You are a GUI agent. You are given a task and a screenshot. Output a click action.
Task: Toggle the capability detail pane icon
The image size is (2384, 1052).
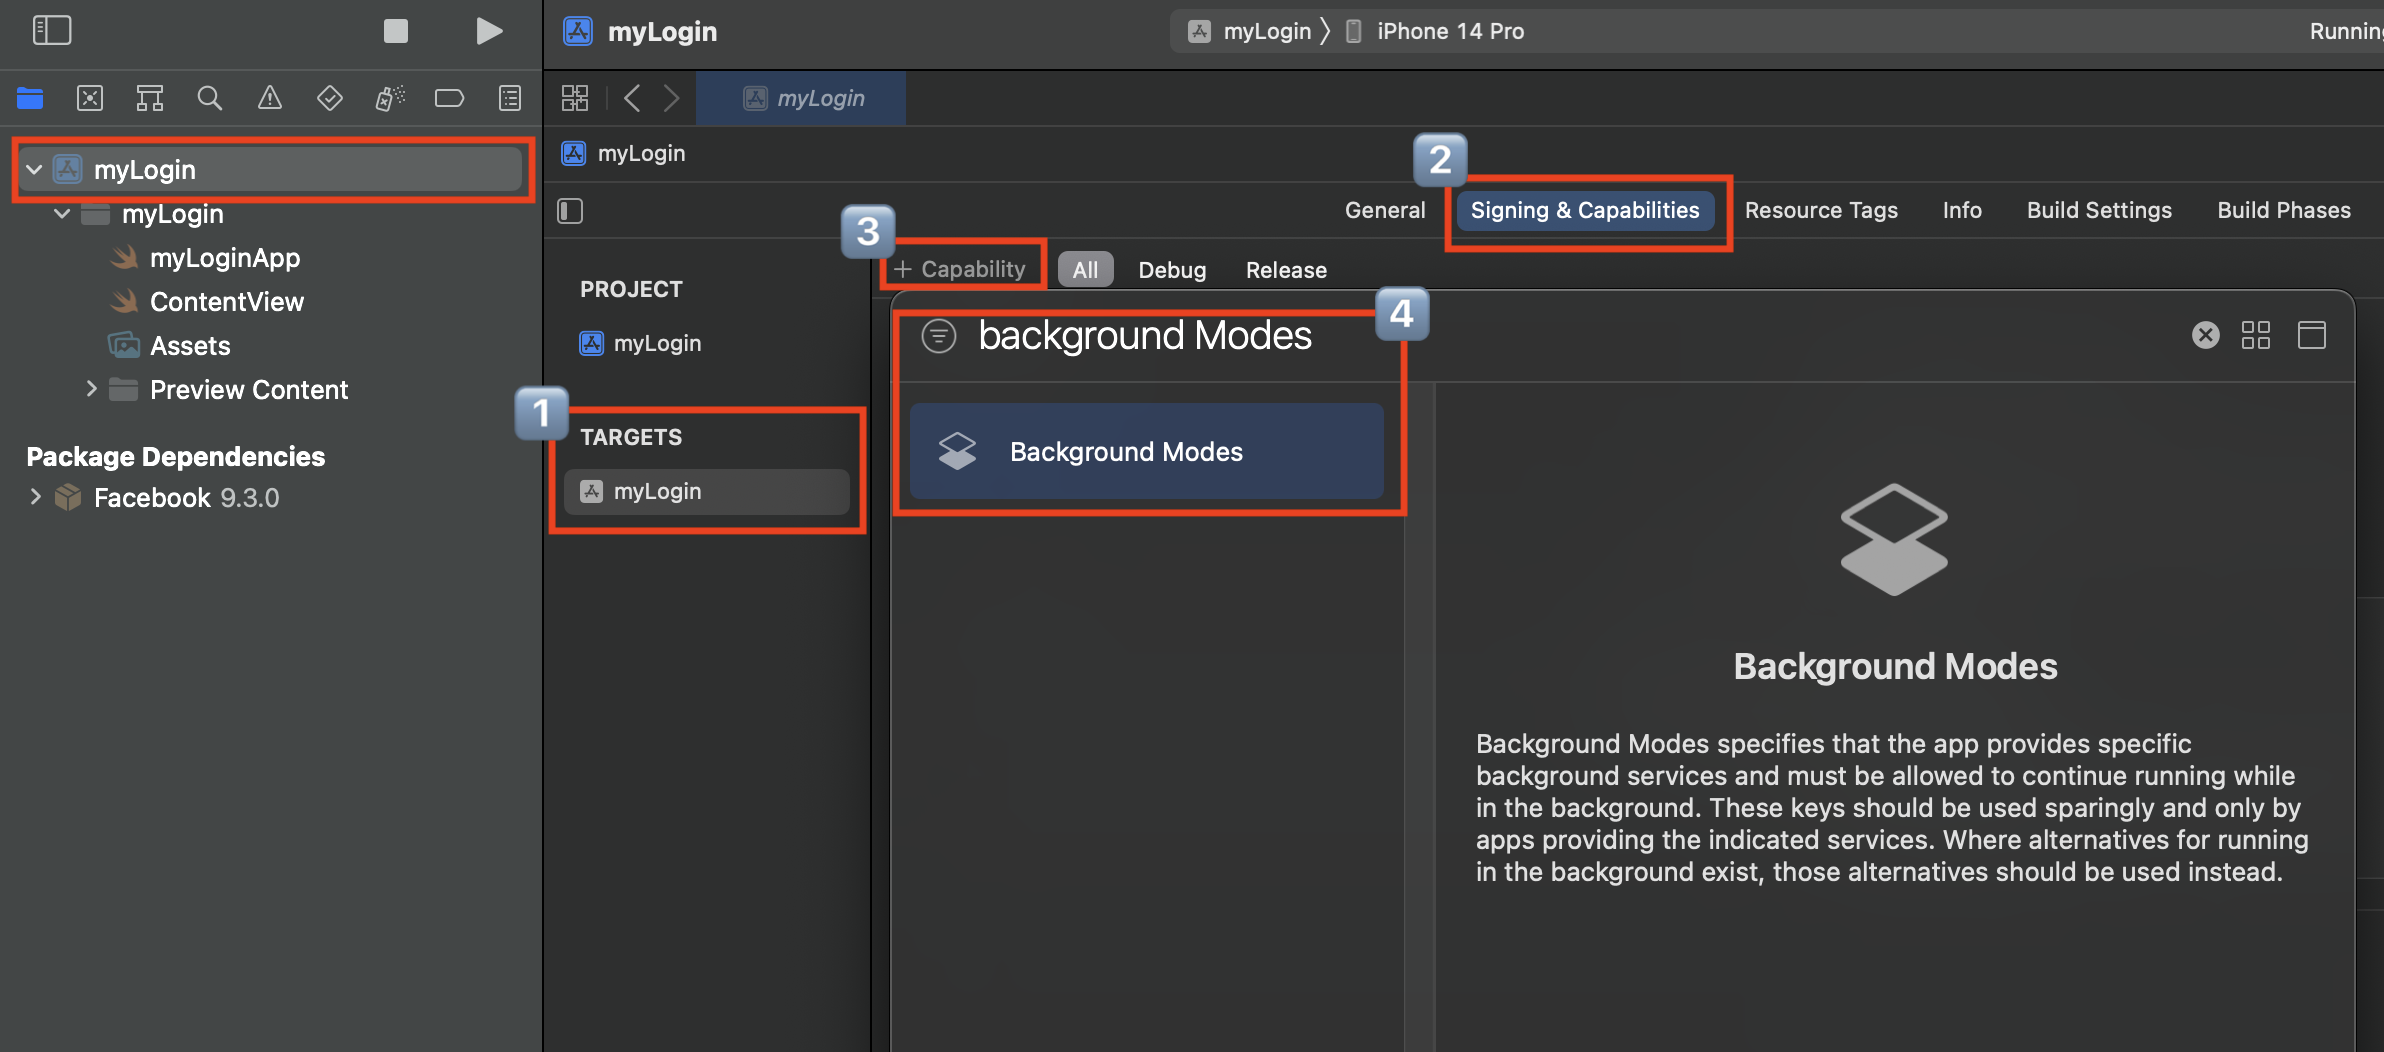(x=2312, y=335)
